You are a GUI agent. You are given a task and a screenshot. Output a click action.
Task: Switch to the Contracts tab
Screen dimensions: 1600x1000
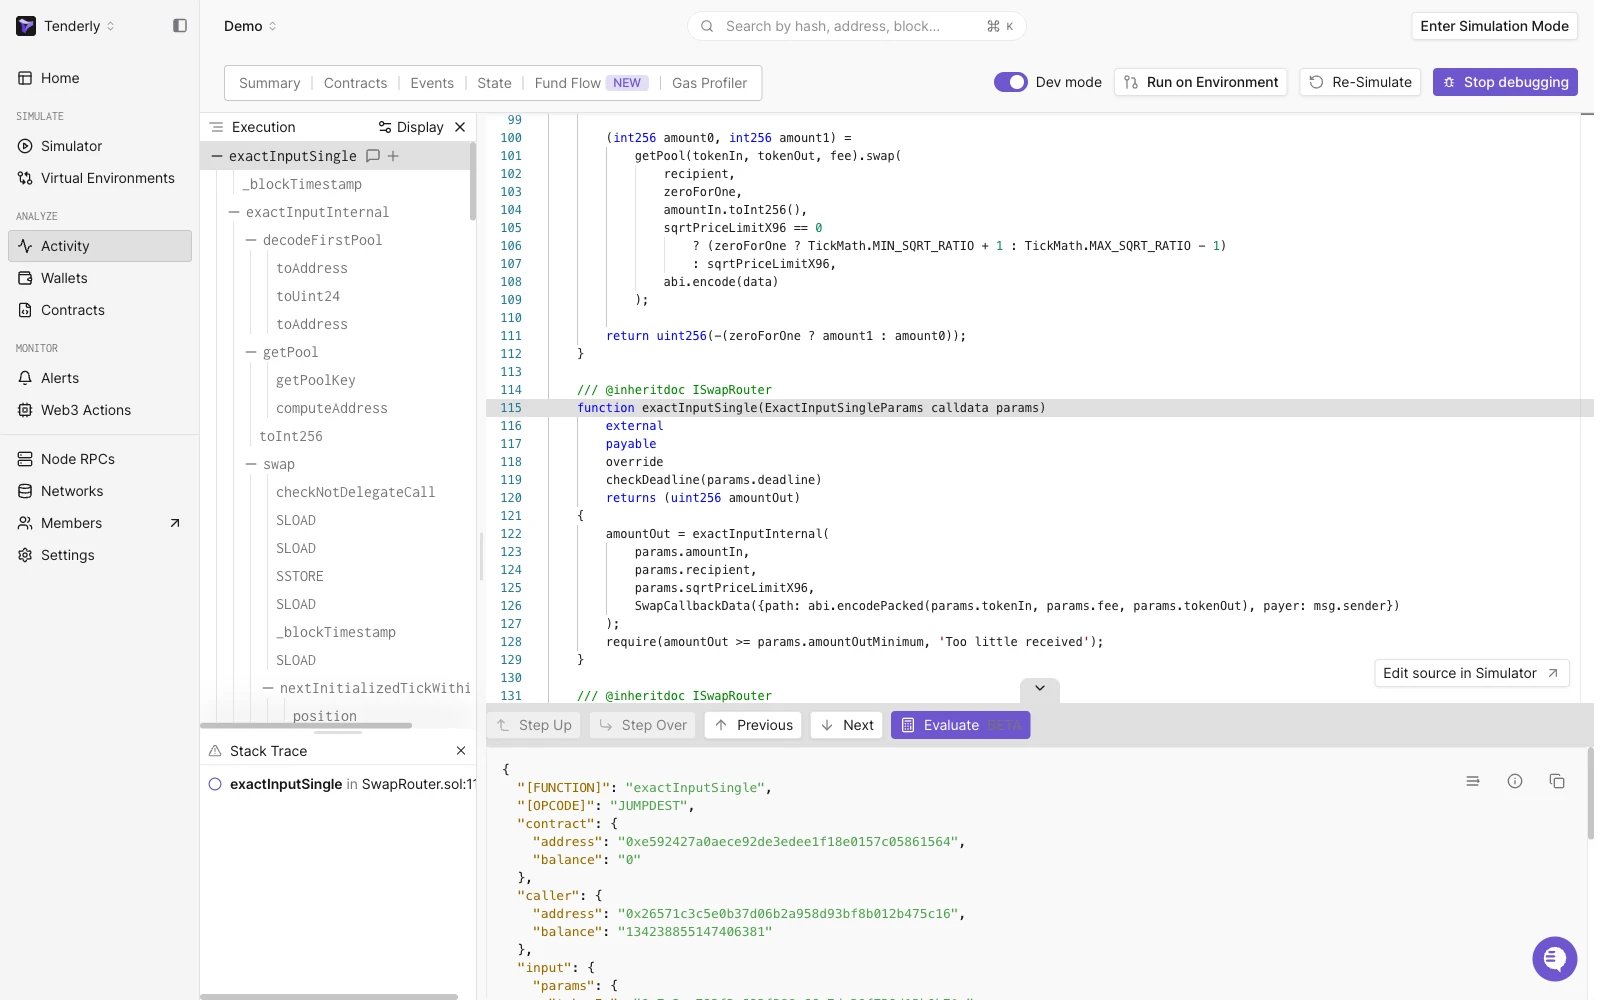(355, 83)
